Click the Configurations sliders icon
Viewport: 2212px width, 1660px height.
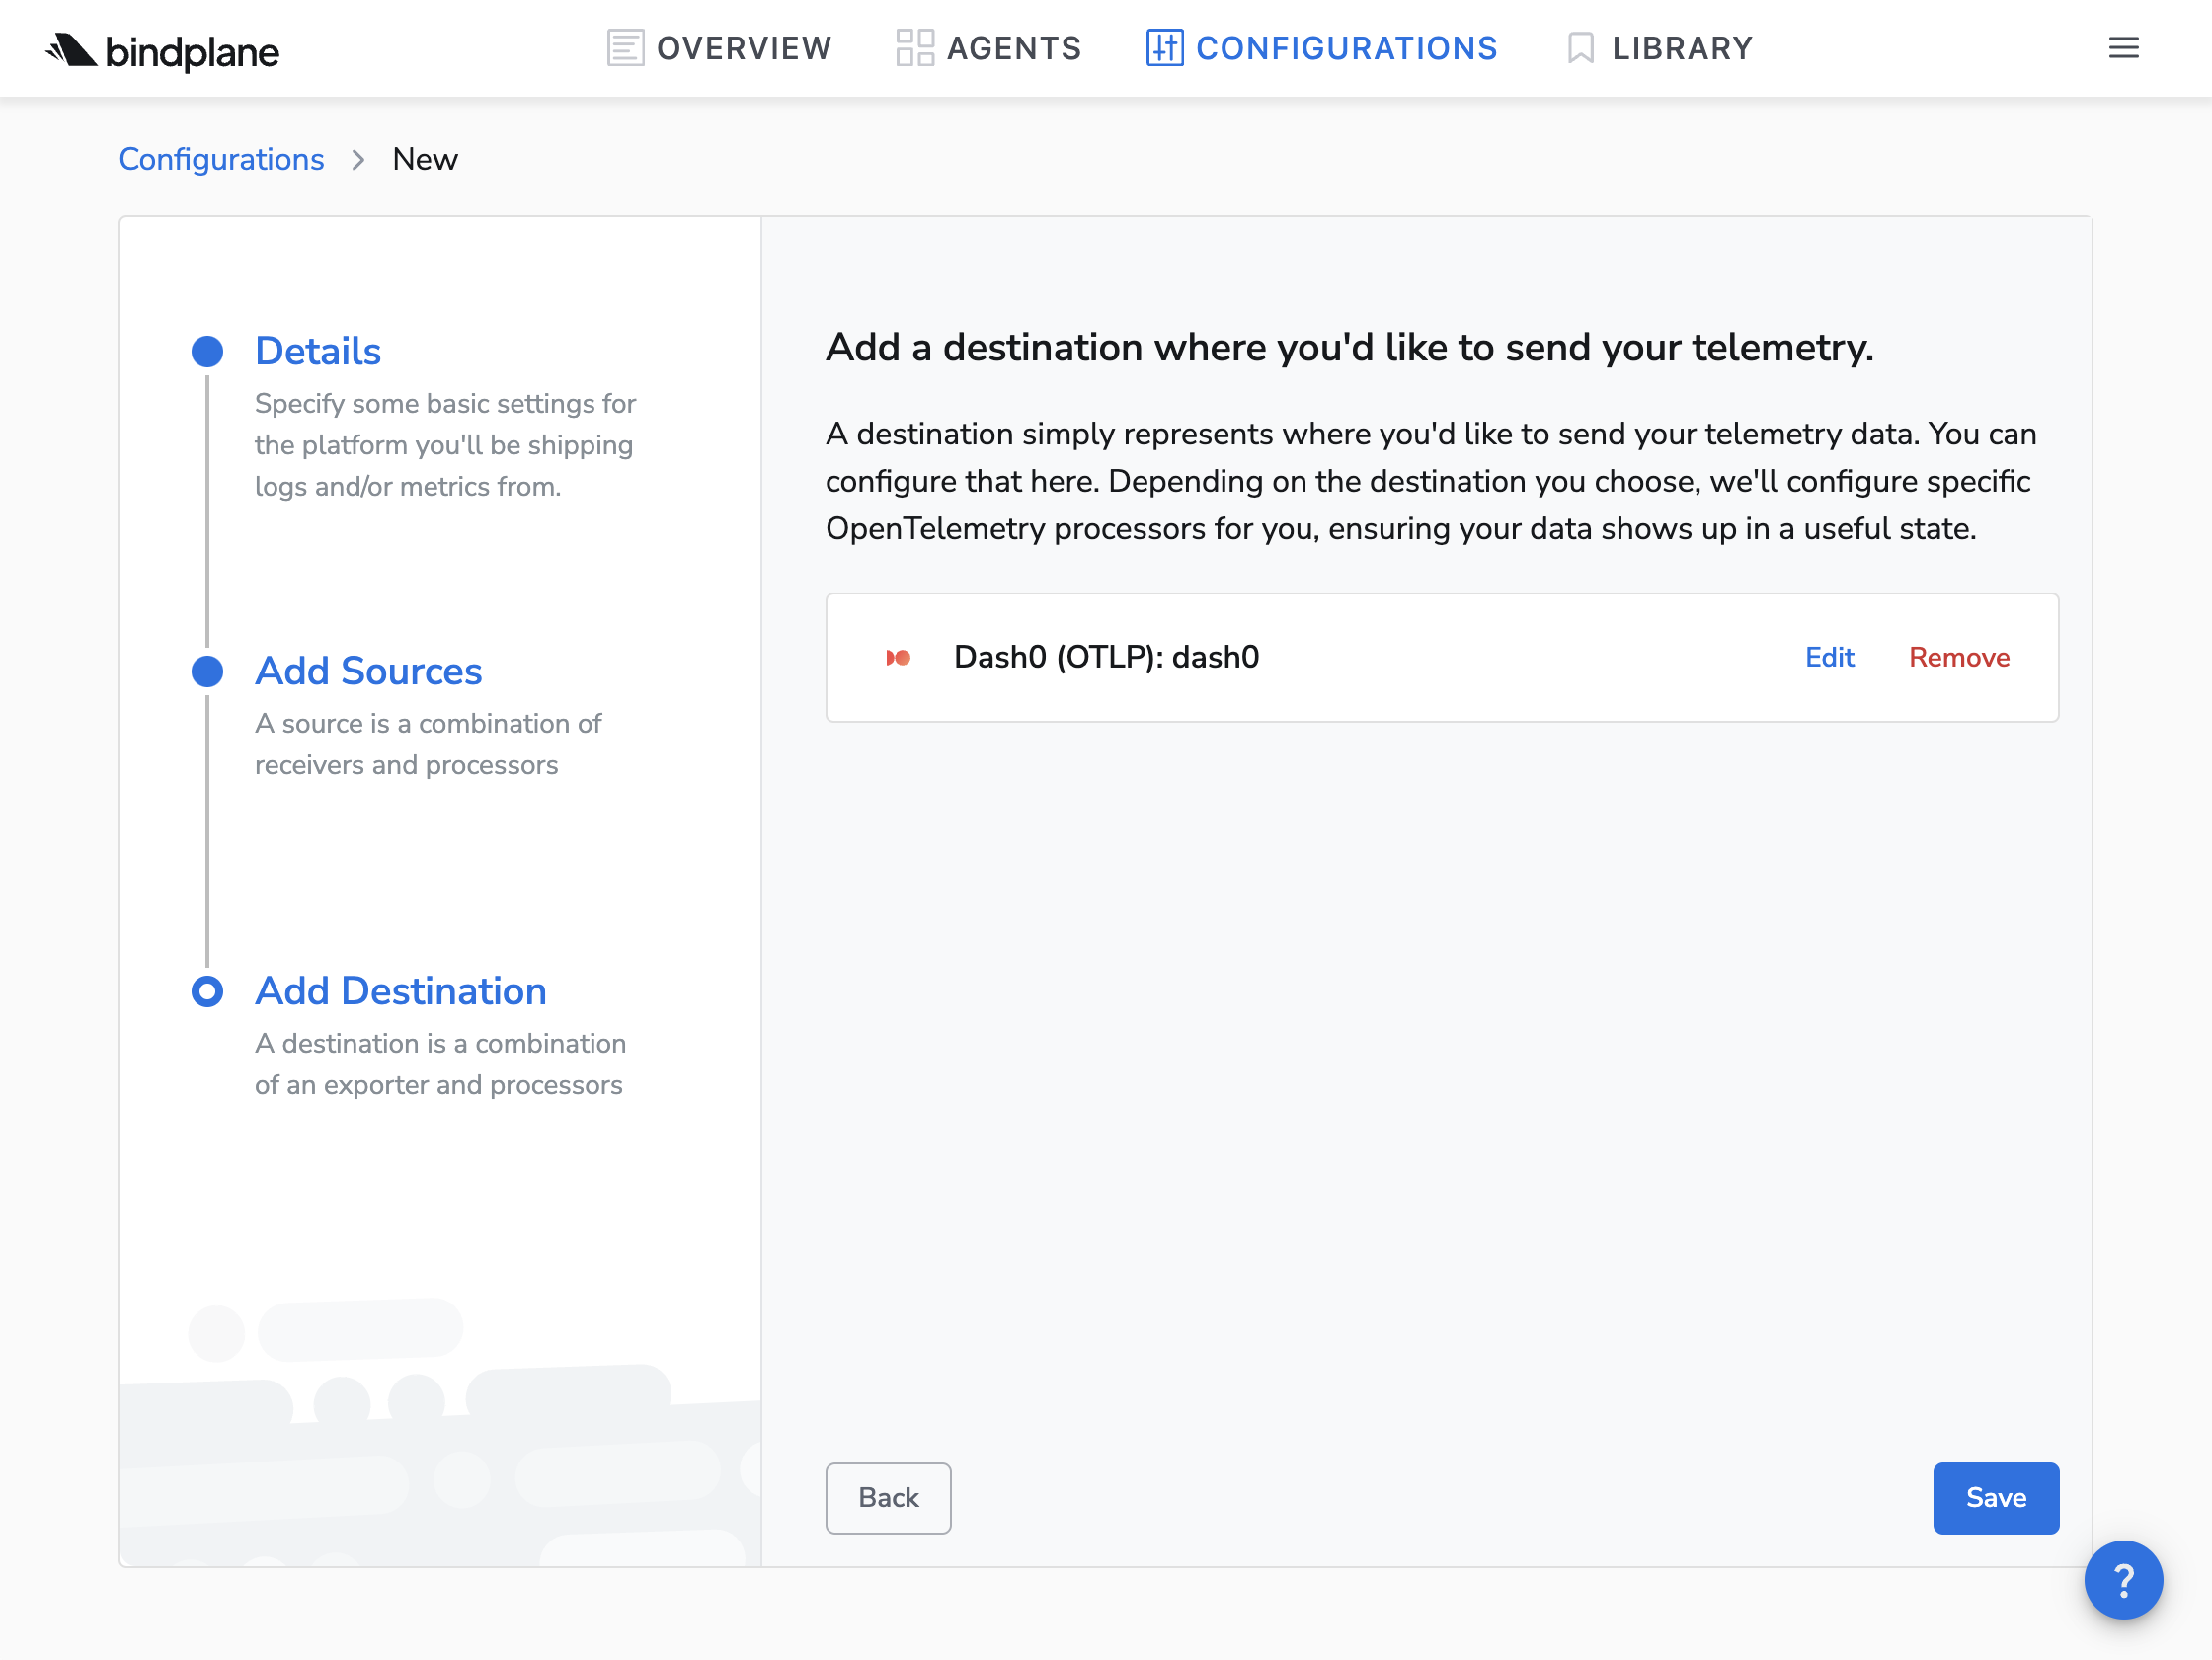tap(1164, 48)
